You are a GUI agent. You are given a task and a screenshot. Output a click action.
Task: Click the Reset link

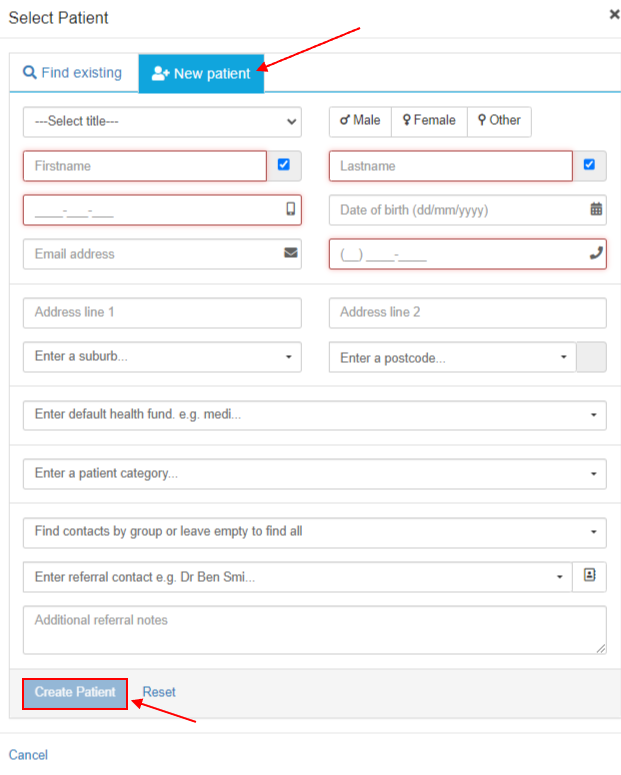[x=159, y=692]
